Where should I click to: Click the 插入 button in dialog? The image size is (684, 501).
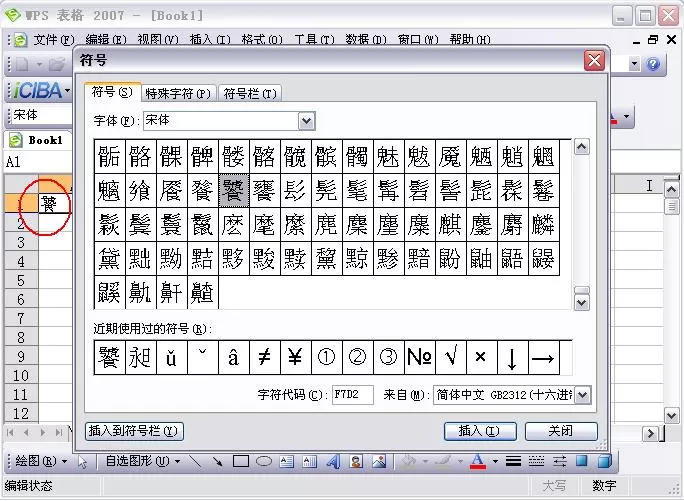coord(480,431)
